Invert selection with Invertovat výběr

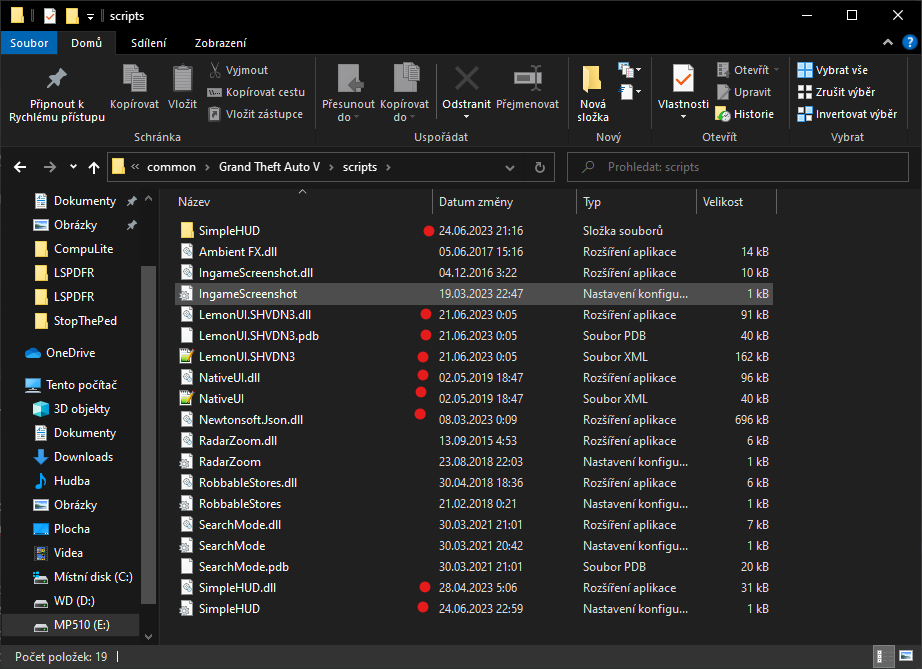(847, 114)
